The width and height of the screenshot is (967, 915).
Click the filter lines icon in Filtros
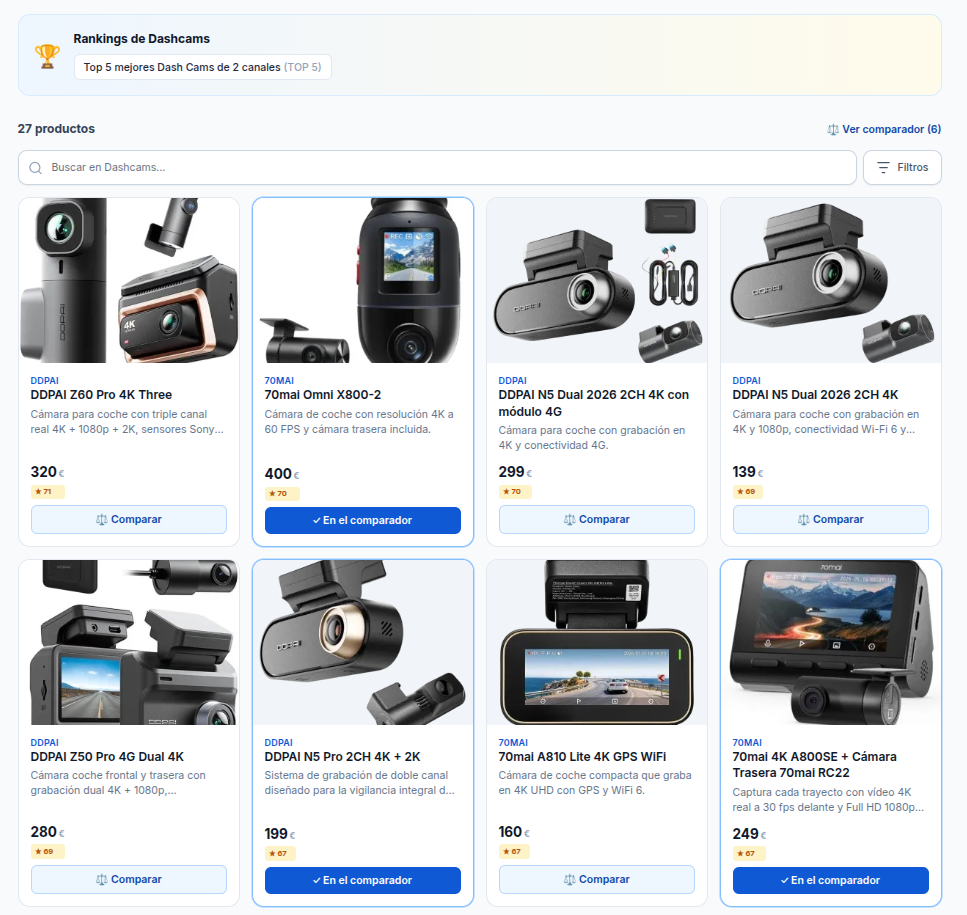883,168
